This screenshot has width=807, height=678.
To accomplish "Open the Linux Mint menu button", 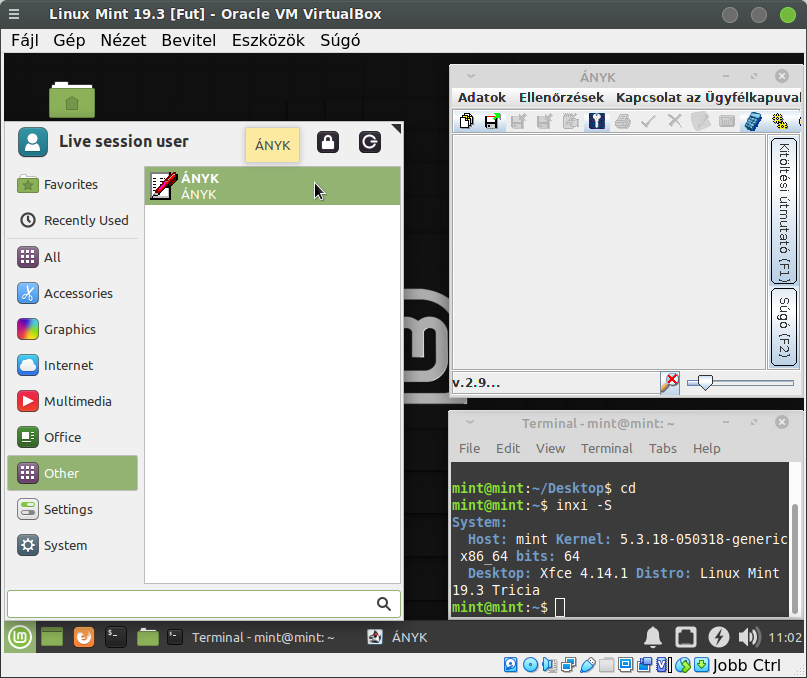I will (20, 637).
